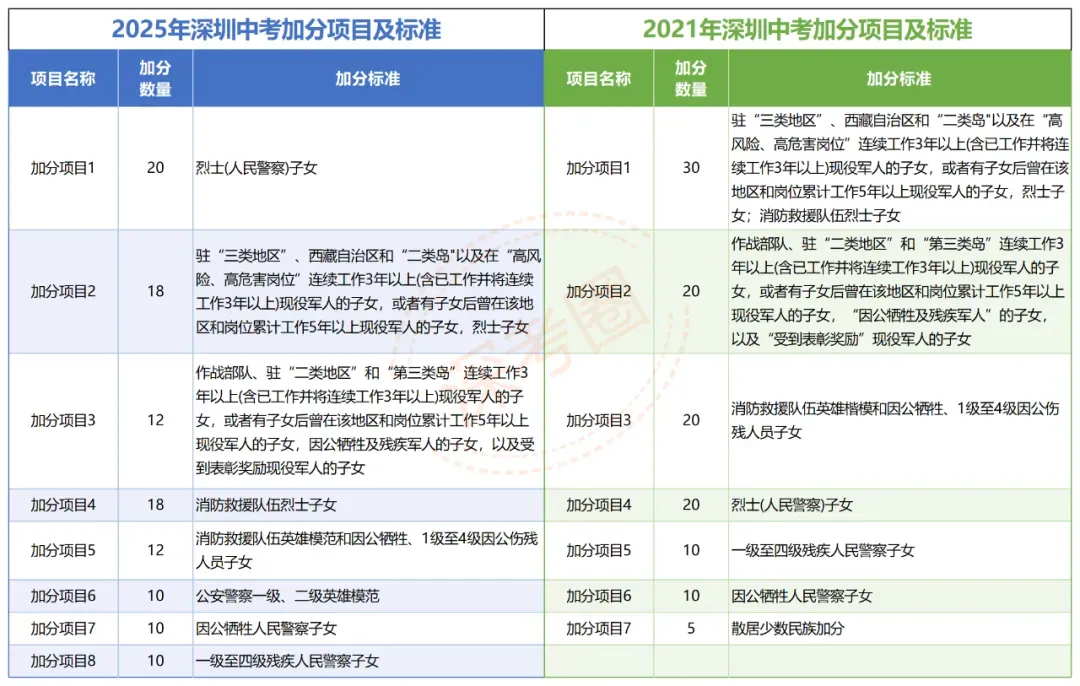Click the left table's 项目名称 column header
The image size is (1080, 686).
[x=63, y=78]
